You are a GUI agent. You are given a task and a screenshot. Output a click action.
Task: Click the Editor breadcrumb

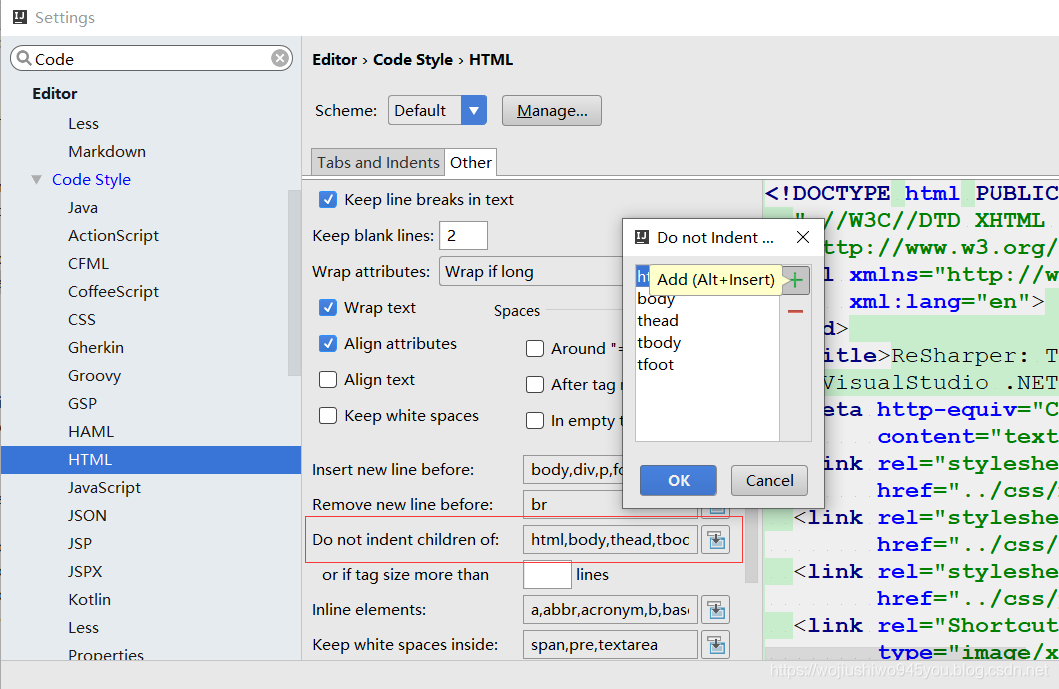[334, 59]
